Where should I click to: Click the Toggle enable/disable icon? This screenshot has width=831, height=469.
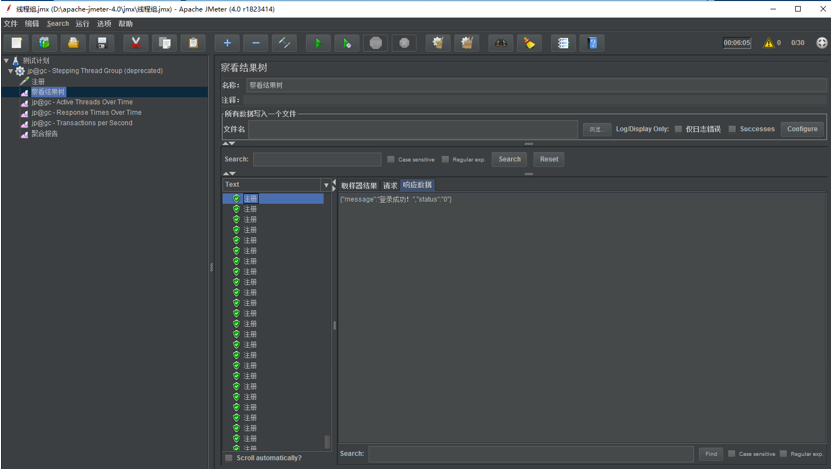[x=285, y=43]
